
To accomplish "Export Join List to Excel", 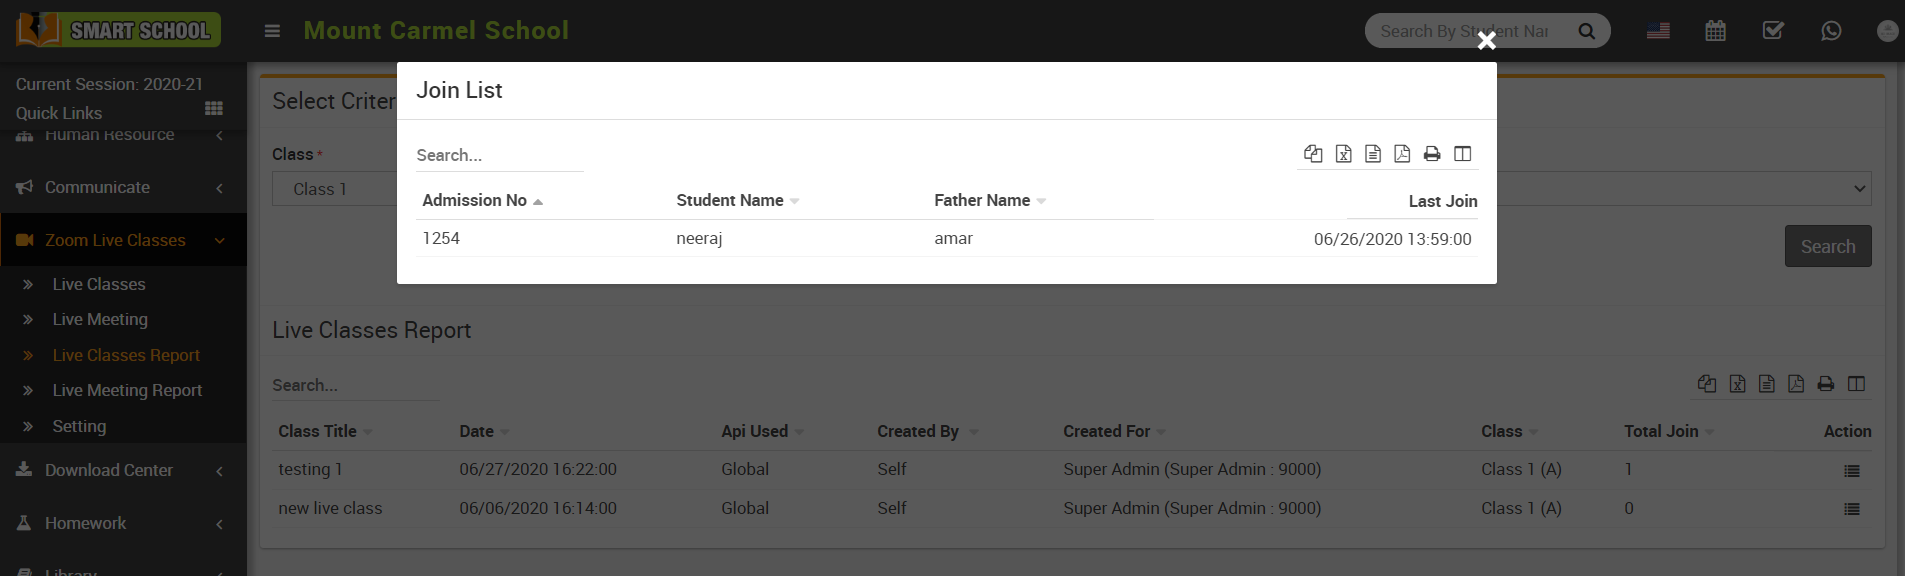I will click(x=1343, y=154).
